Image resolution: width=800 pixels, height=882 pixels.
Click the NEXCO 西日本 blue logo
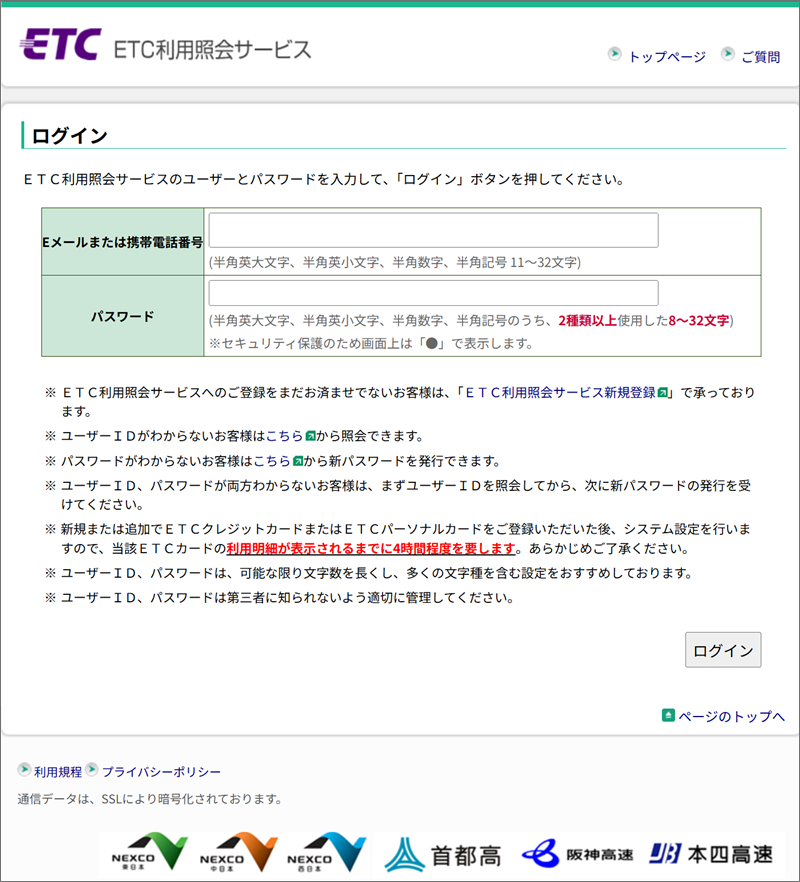tap(326, 853)
